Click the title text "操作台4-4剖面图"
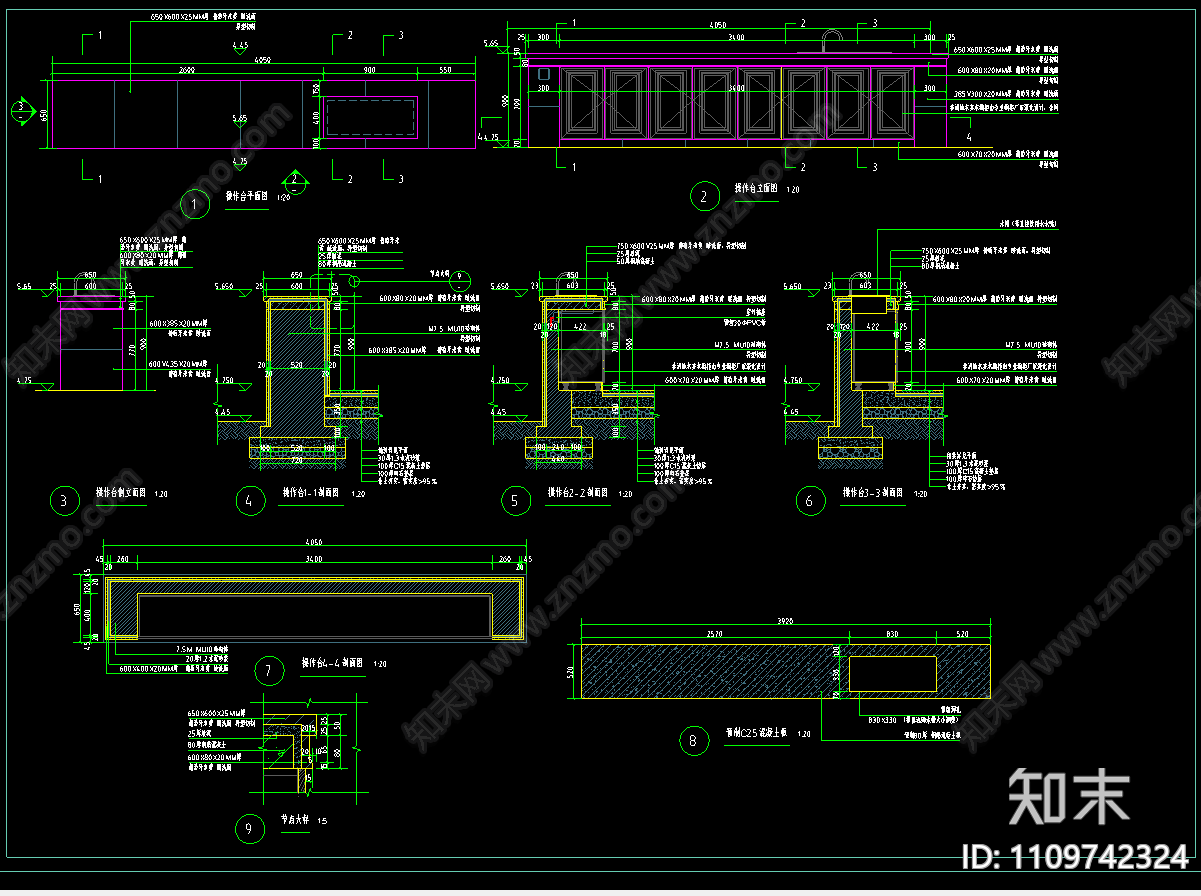 (x=331, y=664)
